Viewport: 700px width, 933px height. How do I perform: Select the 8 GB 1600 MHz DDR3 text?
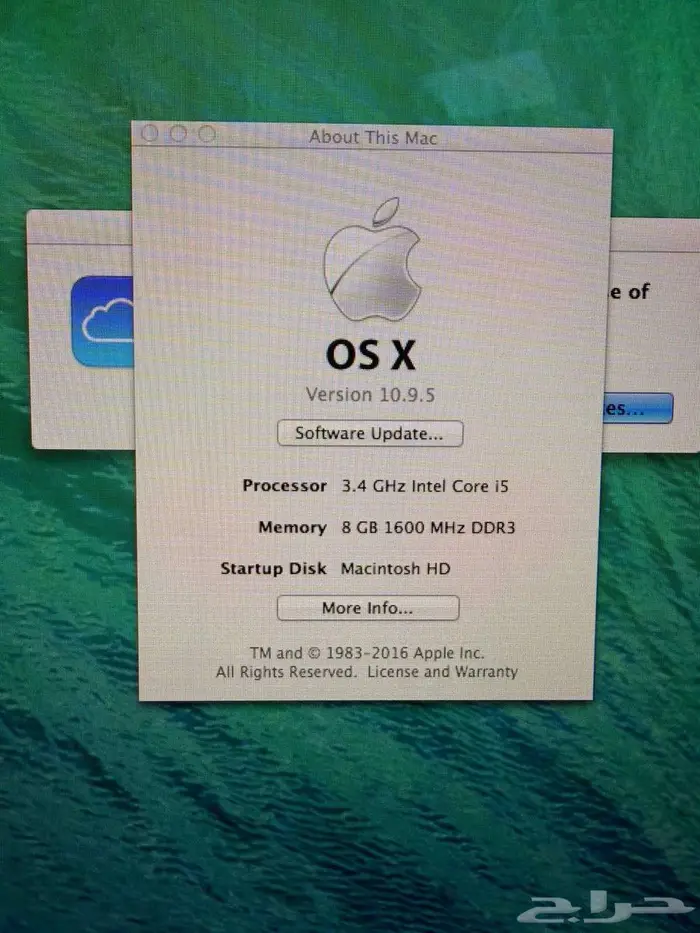pyautogui.click(x=428, y=527)
